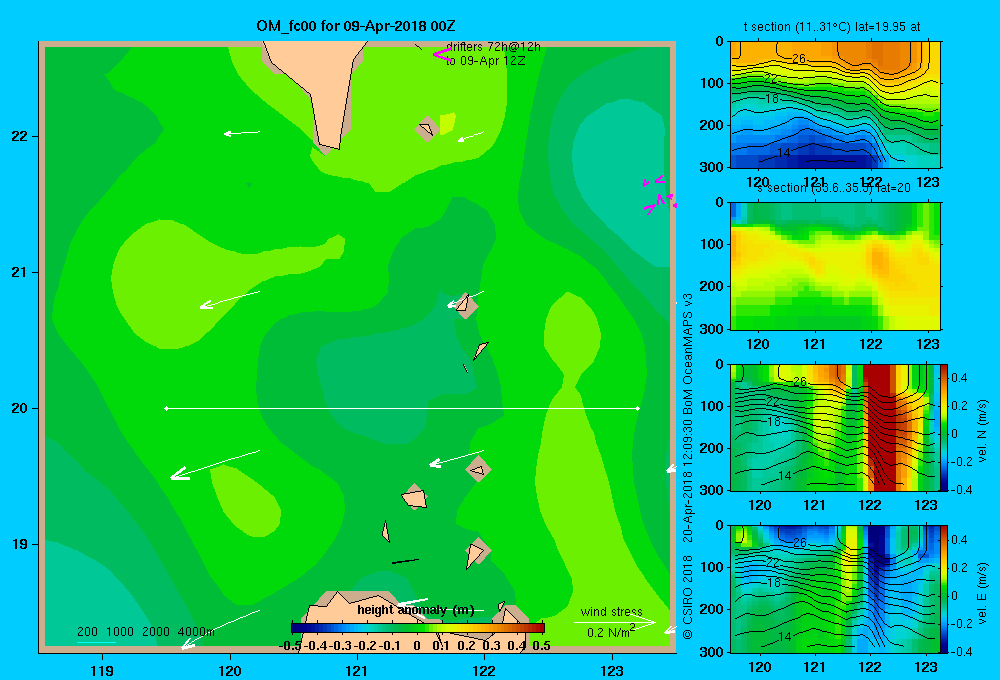Click the "height anomaly (m)" caption
This screenshot has width=1000, height=680.
[x=416, y=610]
